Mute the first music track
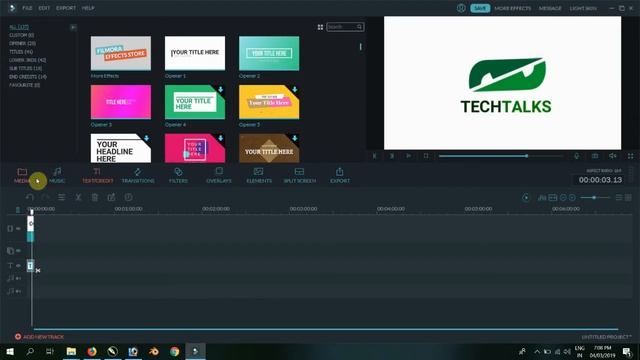Viewport: 640px width, 360px height. pyautogui.click(x=18, y=278)
